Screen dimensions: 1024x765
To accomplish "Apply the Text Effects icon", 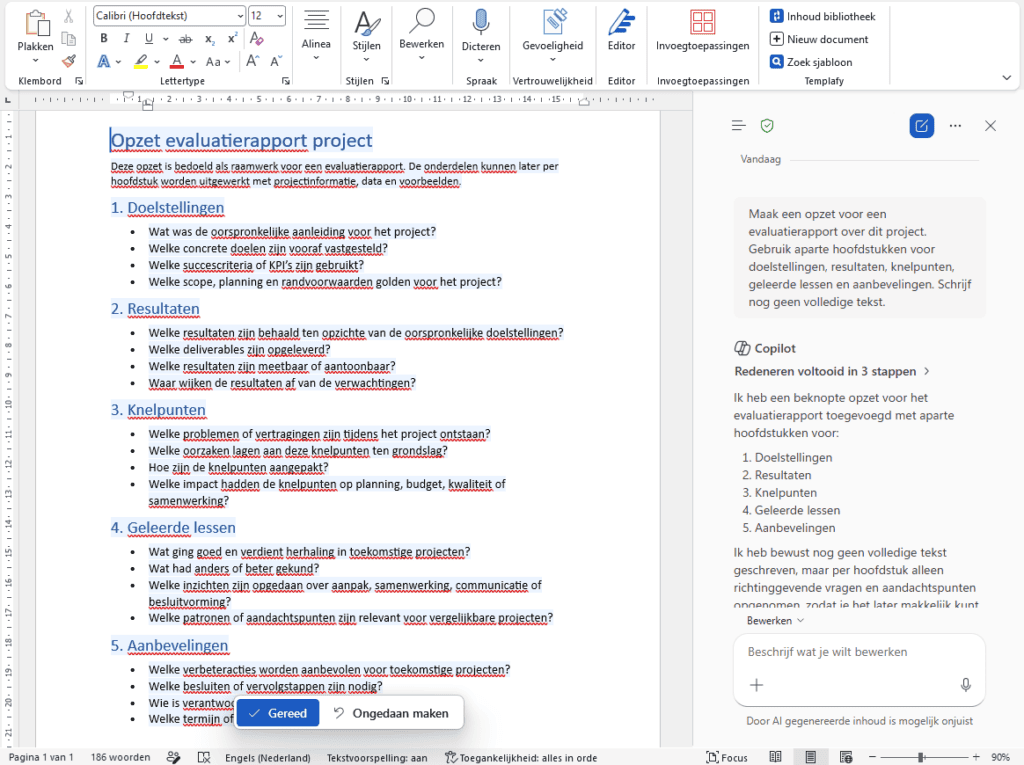I will point(104,61).
